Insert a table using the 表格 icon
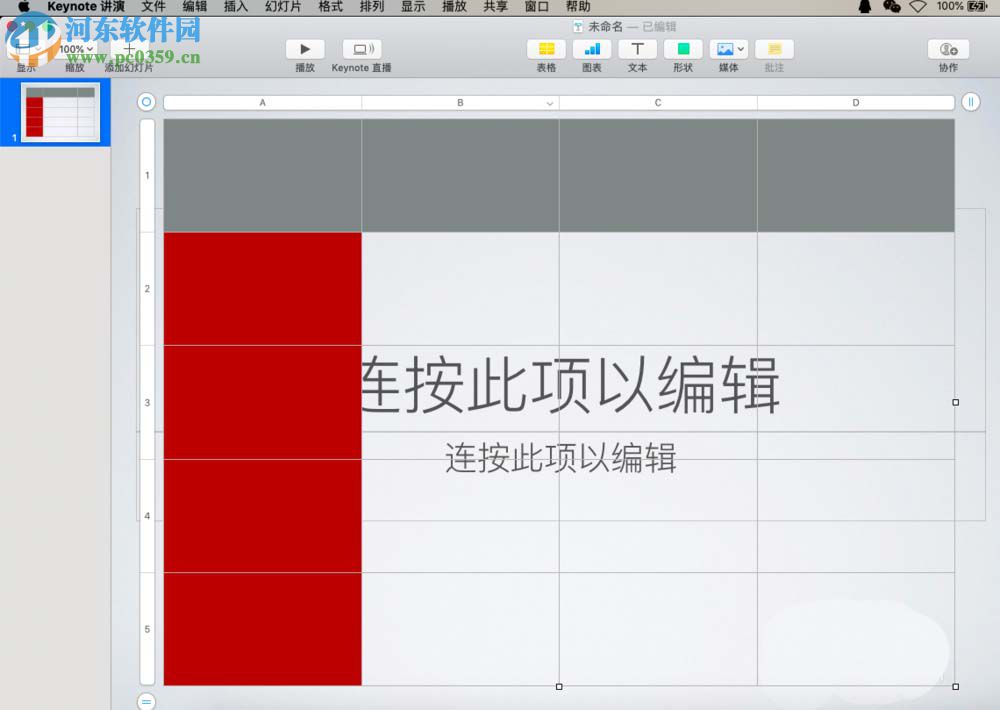 pyautogui.click(x=546, y=48)
